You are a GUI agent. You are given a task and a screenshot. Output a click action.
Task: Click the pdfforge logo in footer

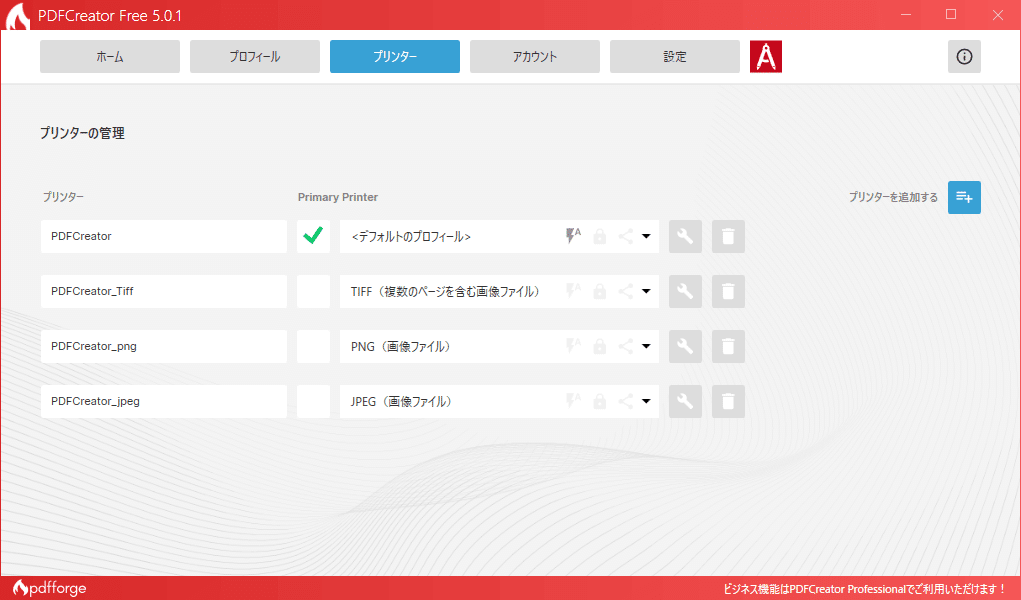[49, 588]
